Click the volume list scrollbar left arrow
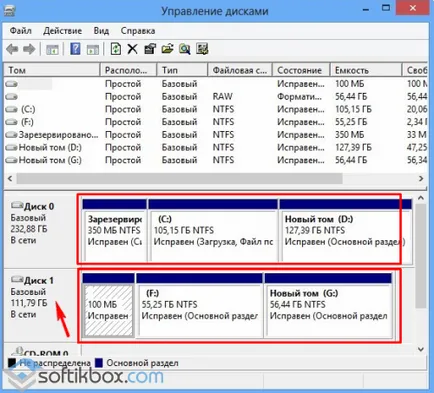The image size is (434, 393). point(10,179)
